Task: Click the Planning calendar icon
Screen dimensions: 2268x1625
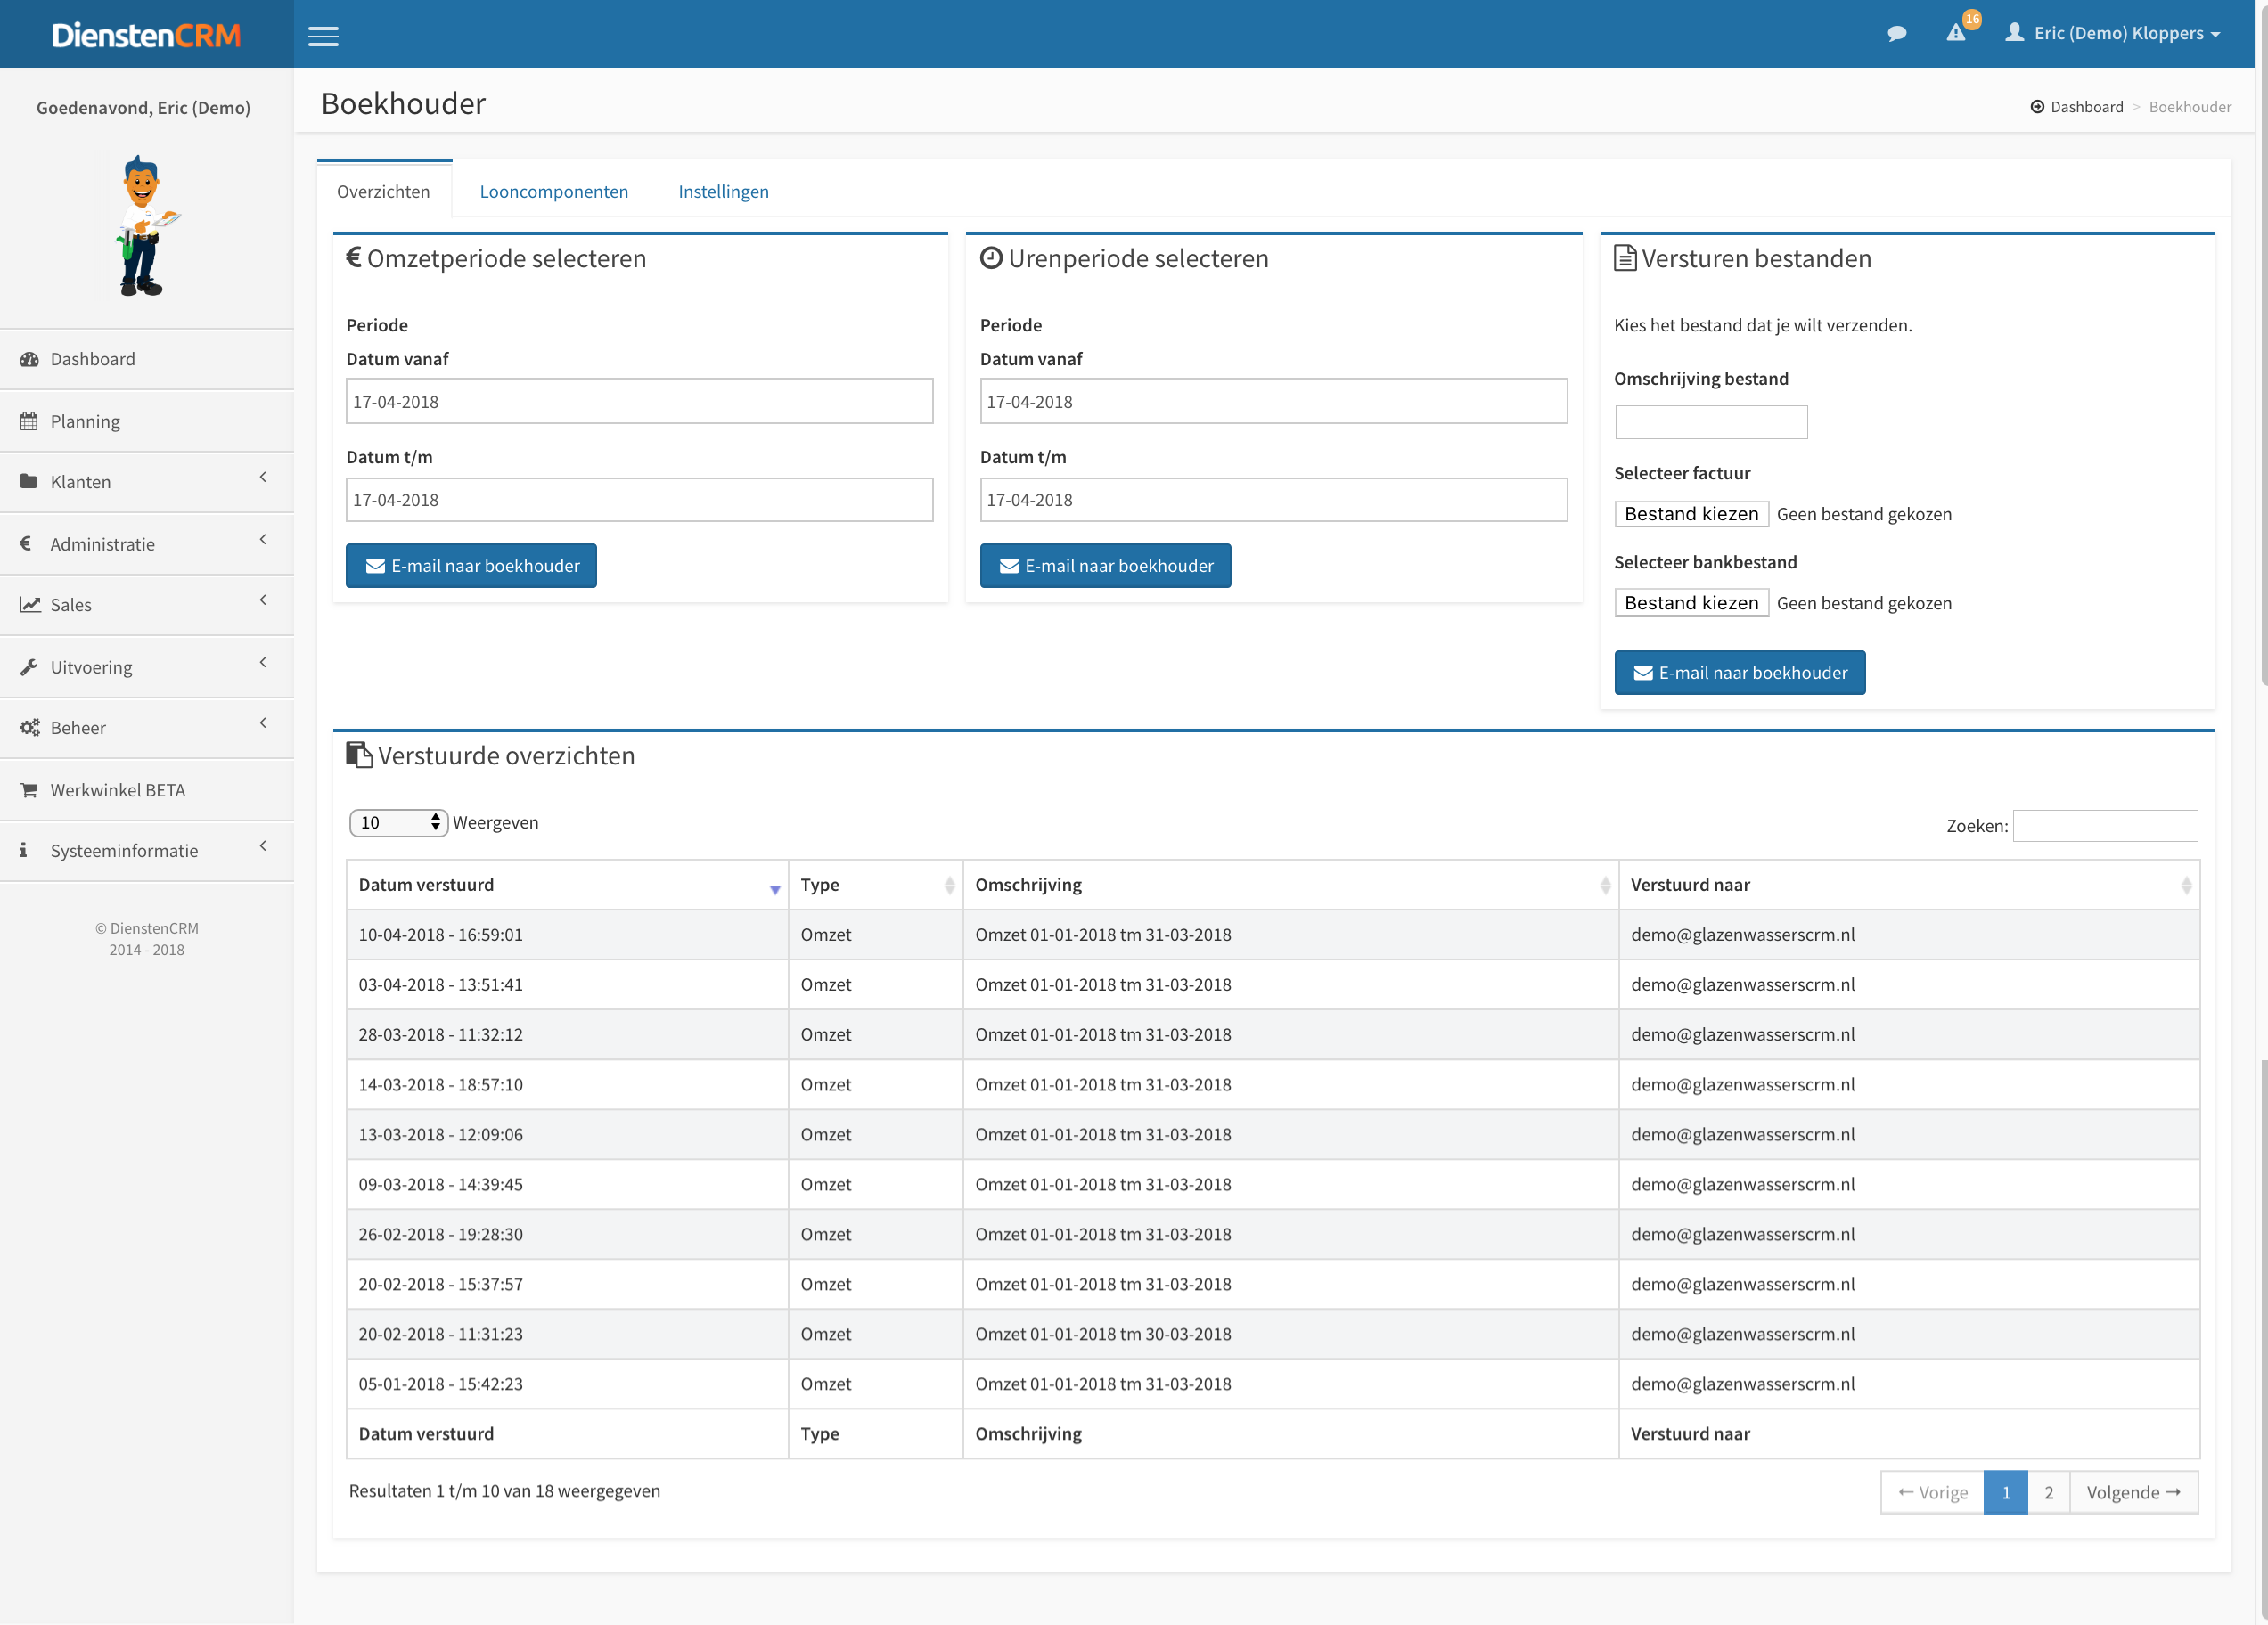Action: point(29,421)
